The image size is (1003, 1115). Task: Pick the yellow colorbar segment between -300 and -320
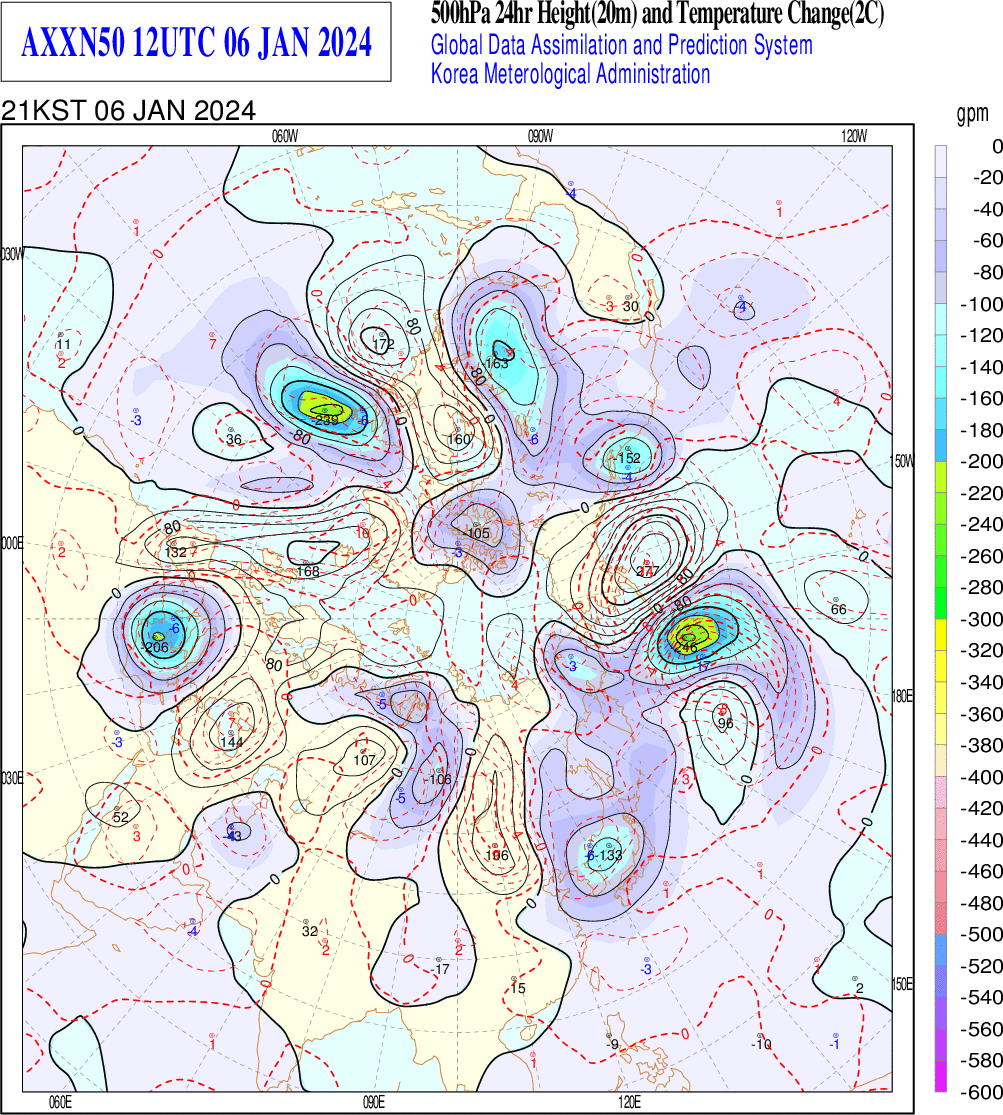[x=940, y=634]
